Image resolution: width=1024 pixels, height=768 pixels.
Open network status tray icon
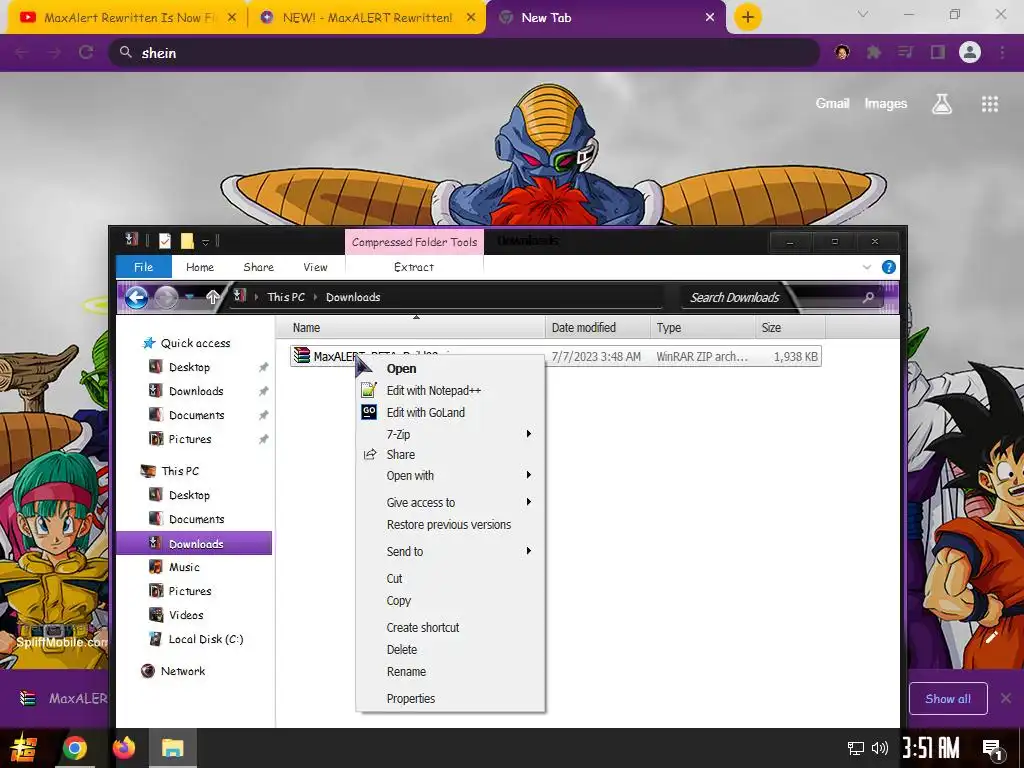click(x=856, y=748)
